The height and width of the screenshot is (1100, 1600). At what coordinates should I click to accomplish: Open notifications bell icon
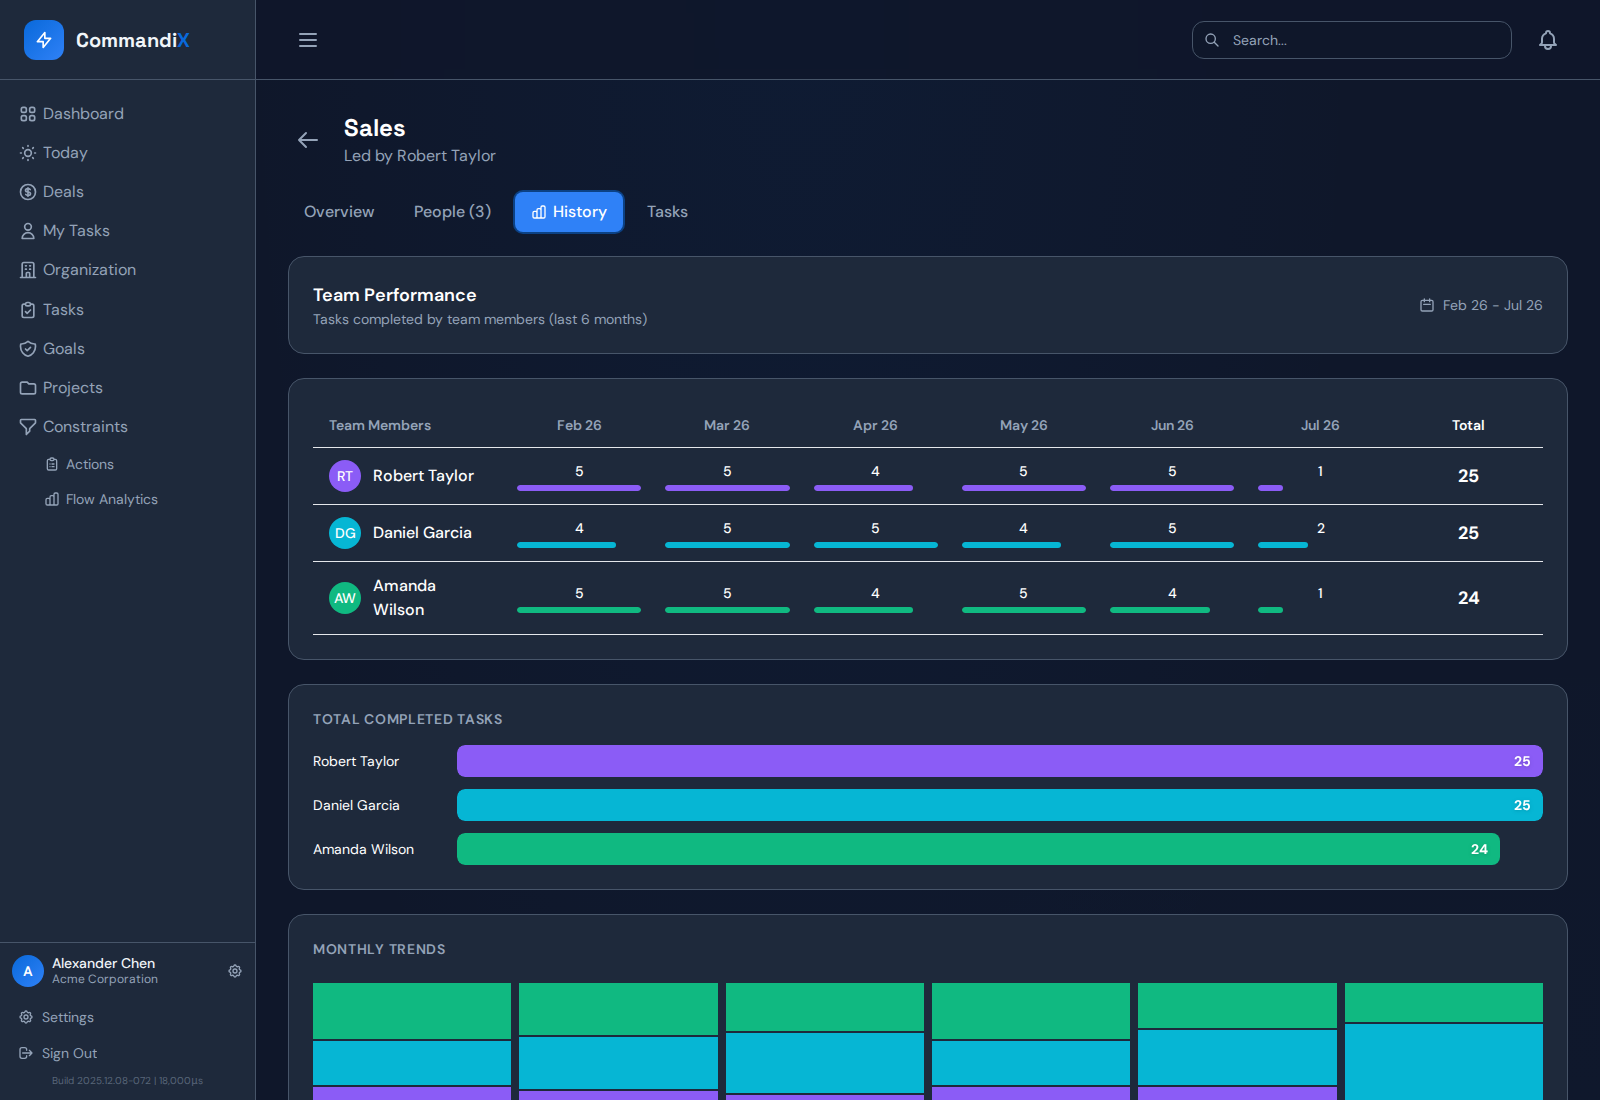click(x=1548, y=40)
